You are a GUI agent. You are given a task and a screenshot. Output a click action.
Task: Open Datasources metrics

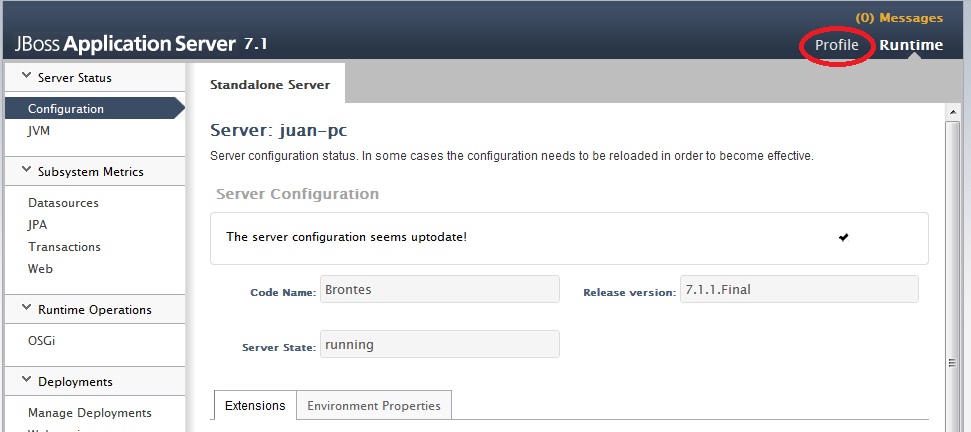(x=63, y=203)
